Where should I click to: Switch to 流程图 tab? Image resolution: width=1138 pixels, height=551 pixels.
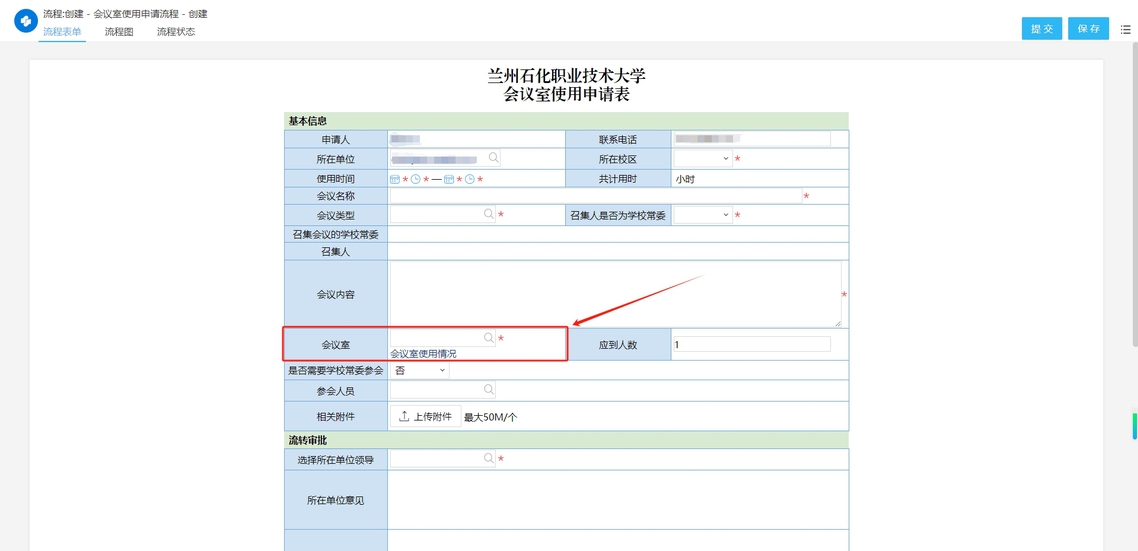tap(119, 32)
